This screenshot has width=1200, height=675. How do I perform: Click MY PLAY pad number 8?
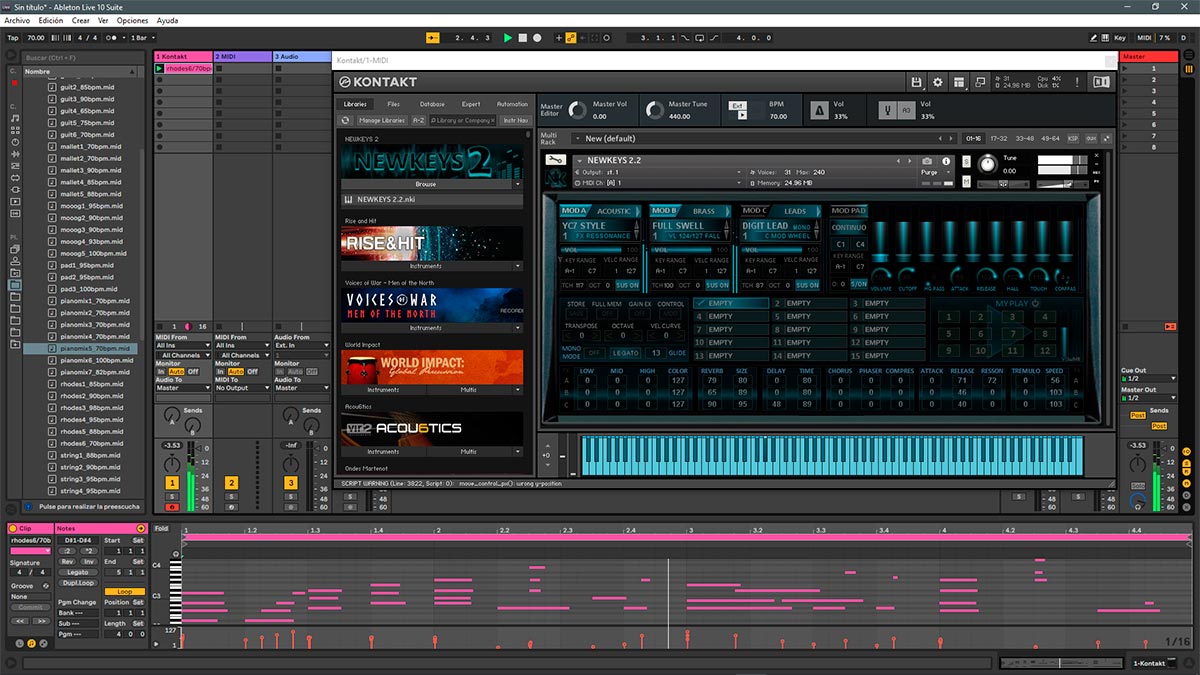coord(1044,333)
